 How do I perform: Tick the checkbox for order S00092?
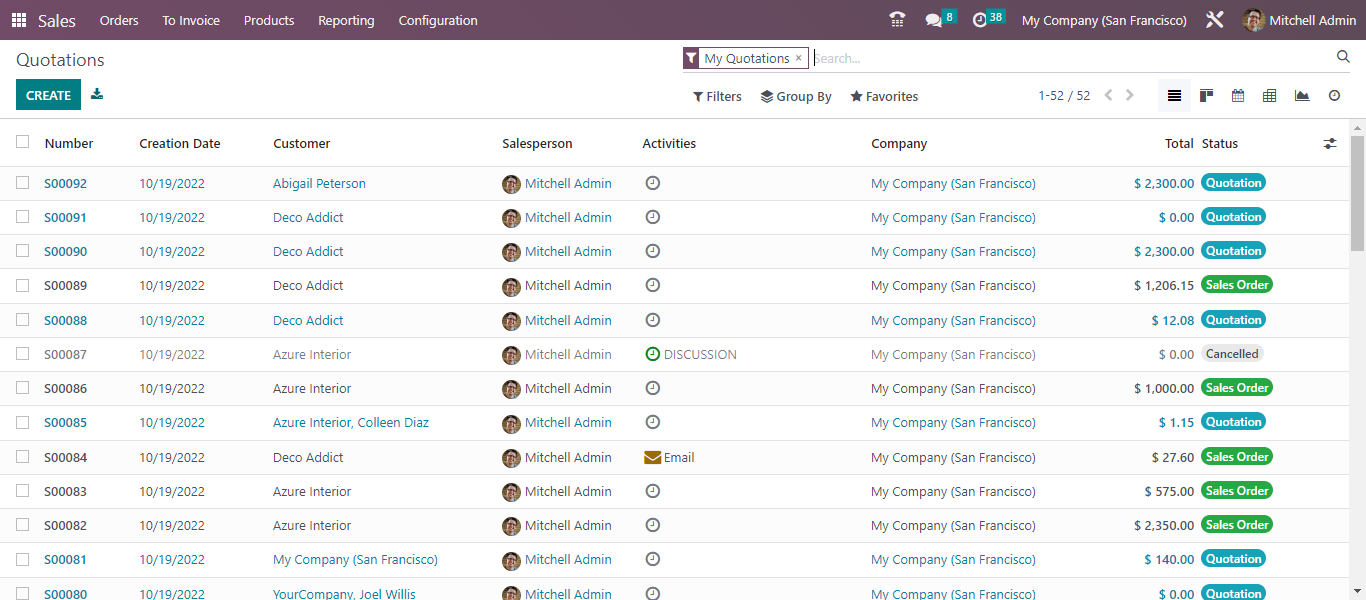23,183
